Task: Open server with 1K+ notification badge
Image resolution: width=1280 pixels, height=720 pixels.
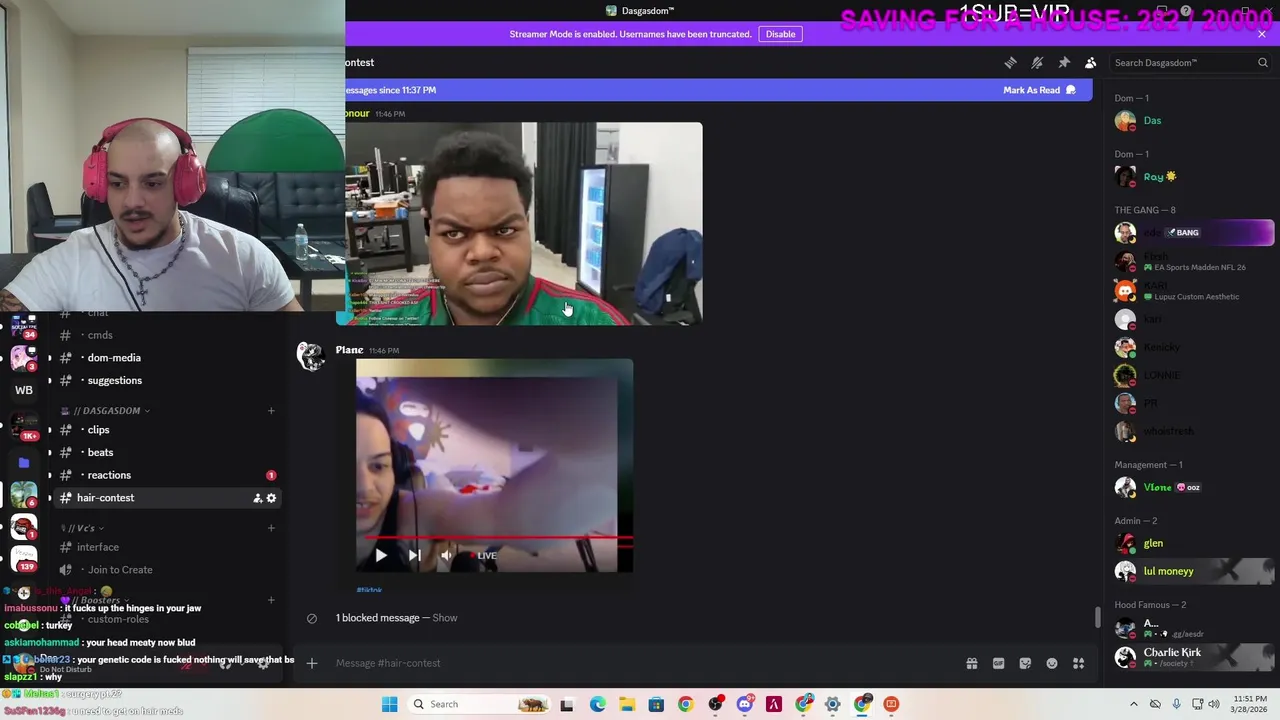Action: coord(24,426)
